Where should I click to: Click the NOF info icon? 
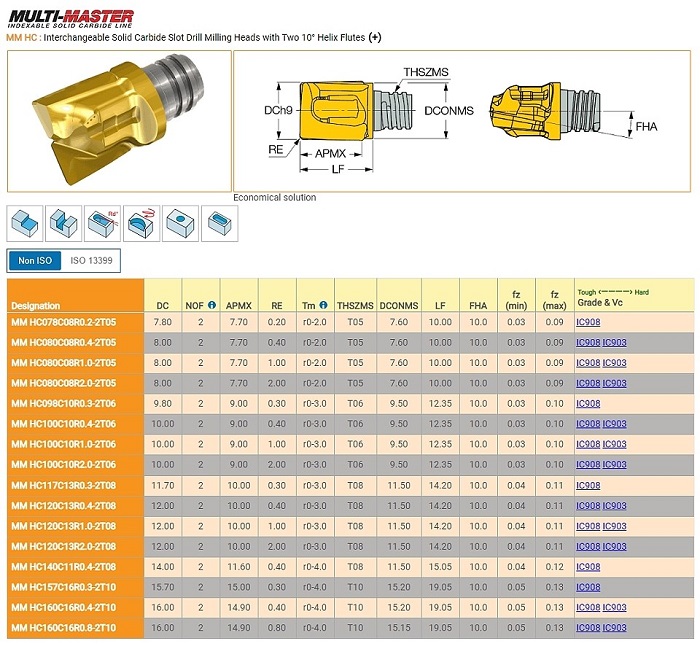tap(212, 305)
